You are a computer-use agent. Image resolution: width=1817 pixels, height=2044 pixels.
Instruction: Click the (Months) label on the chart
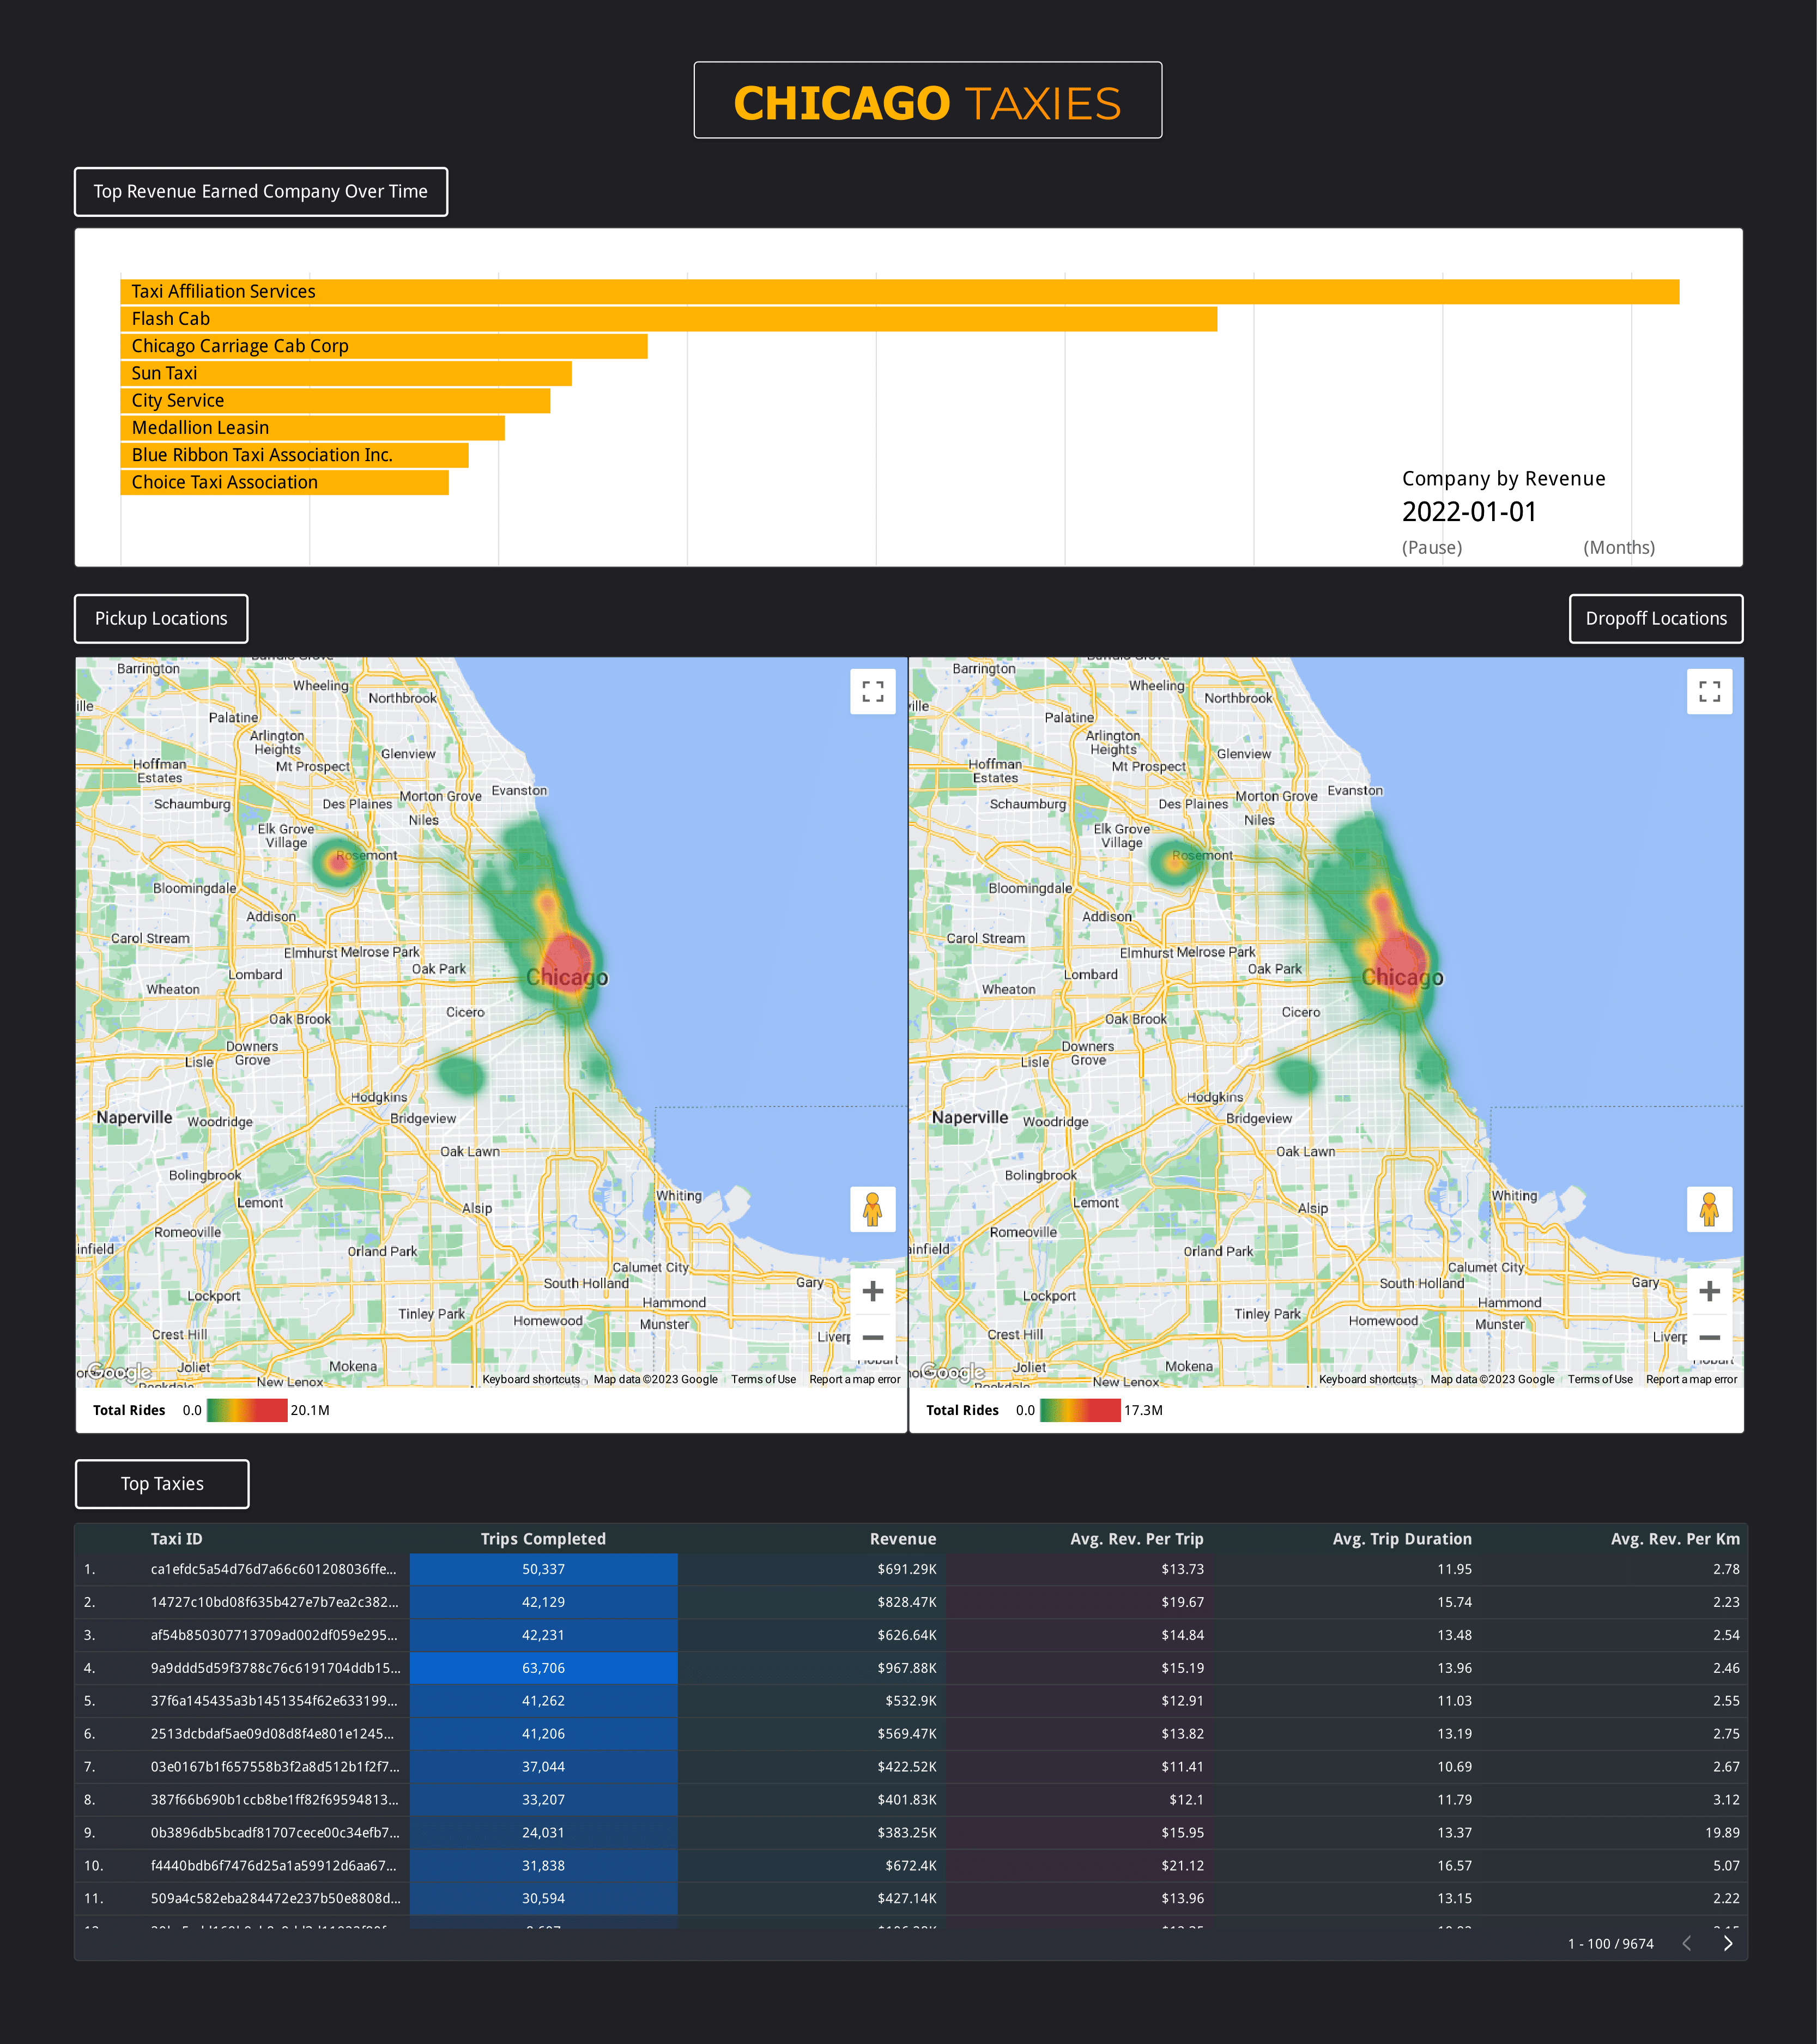(x=1618, y=547)
